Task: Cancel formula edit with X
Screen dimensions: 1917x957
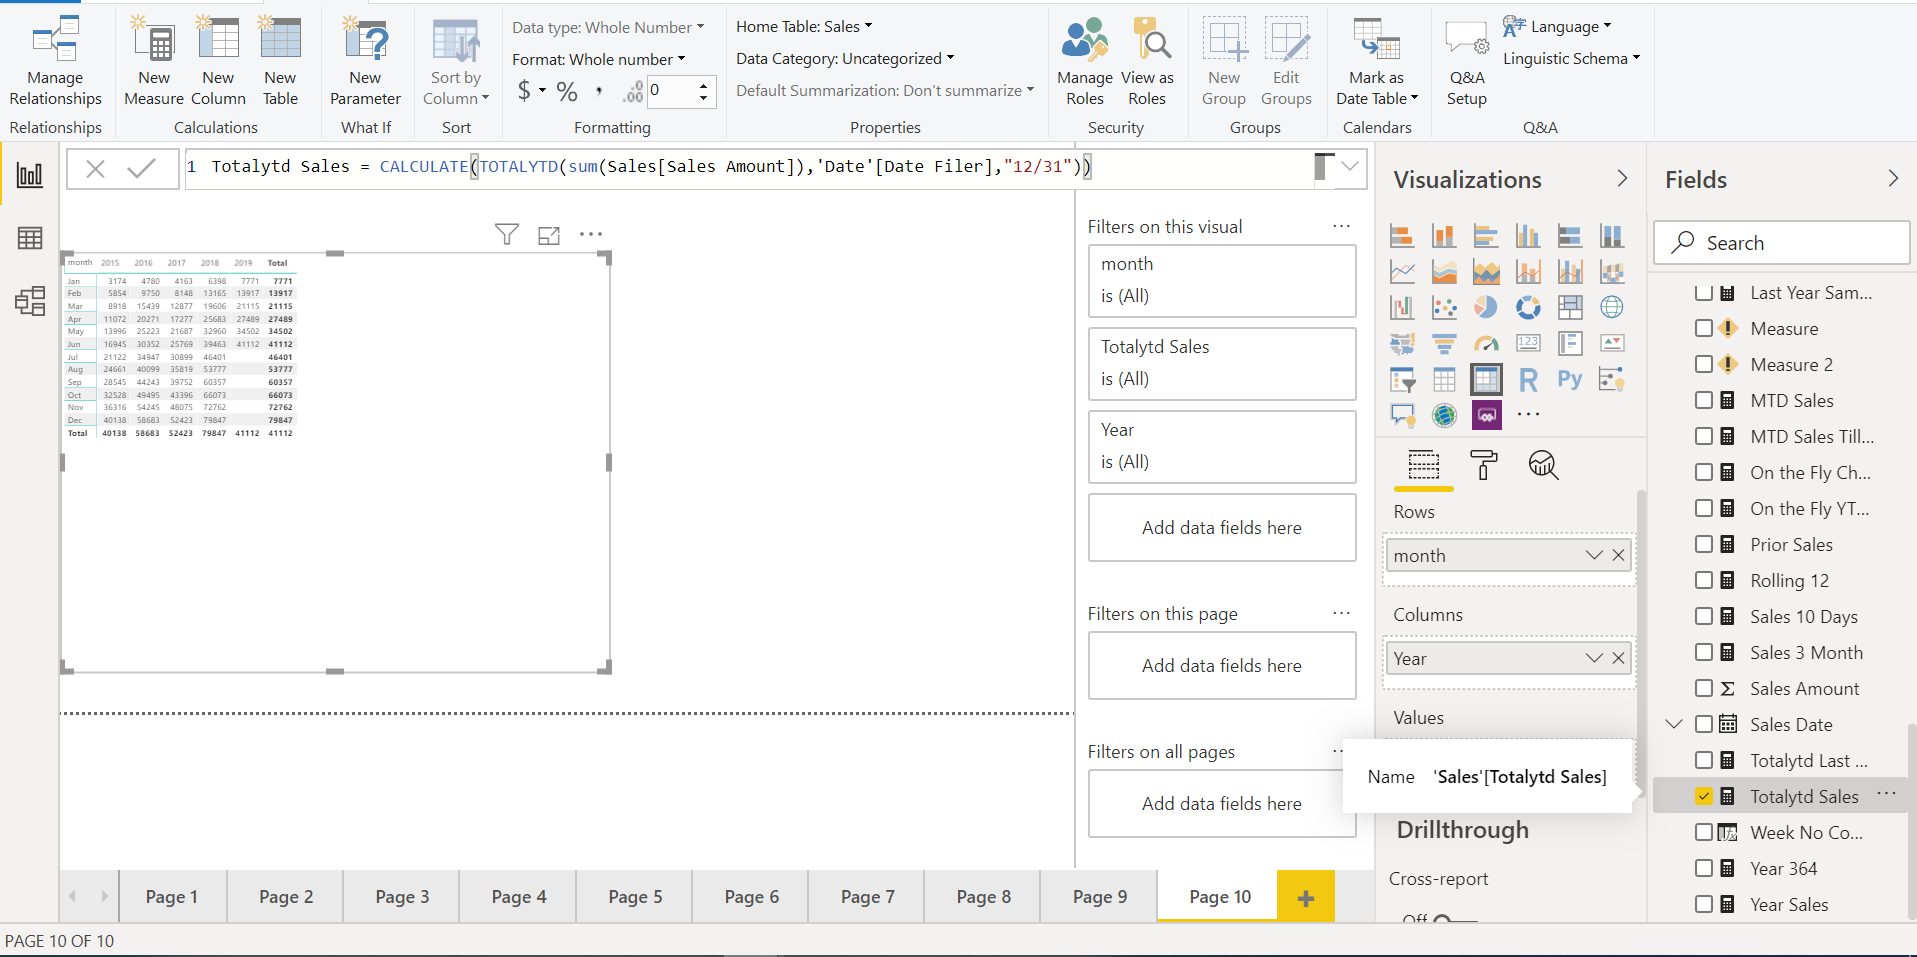Action: click(x=95, y=168)
